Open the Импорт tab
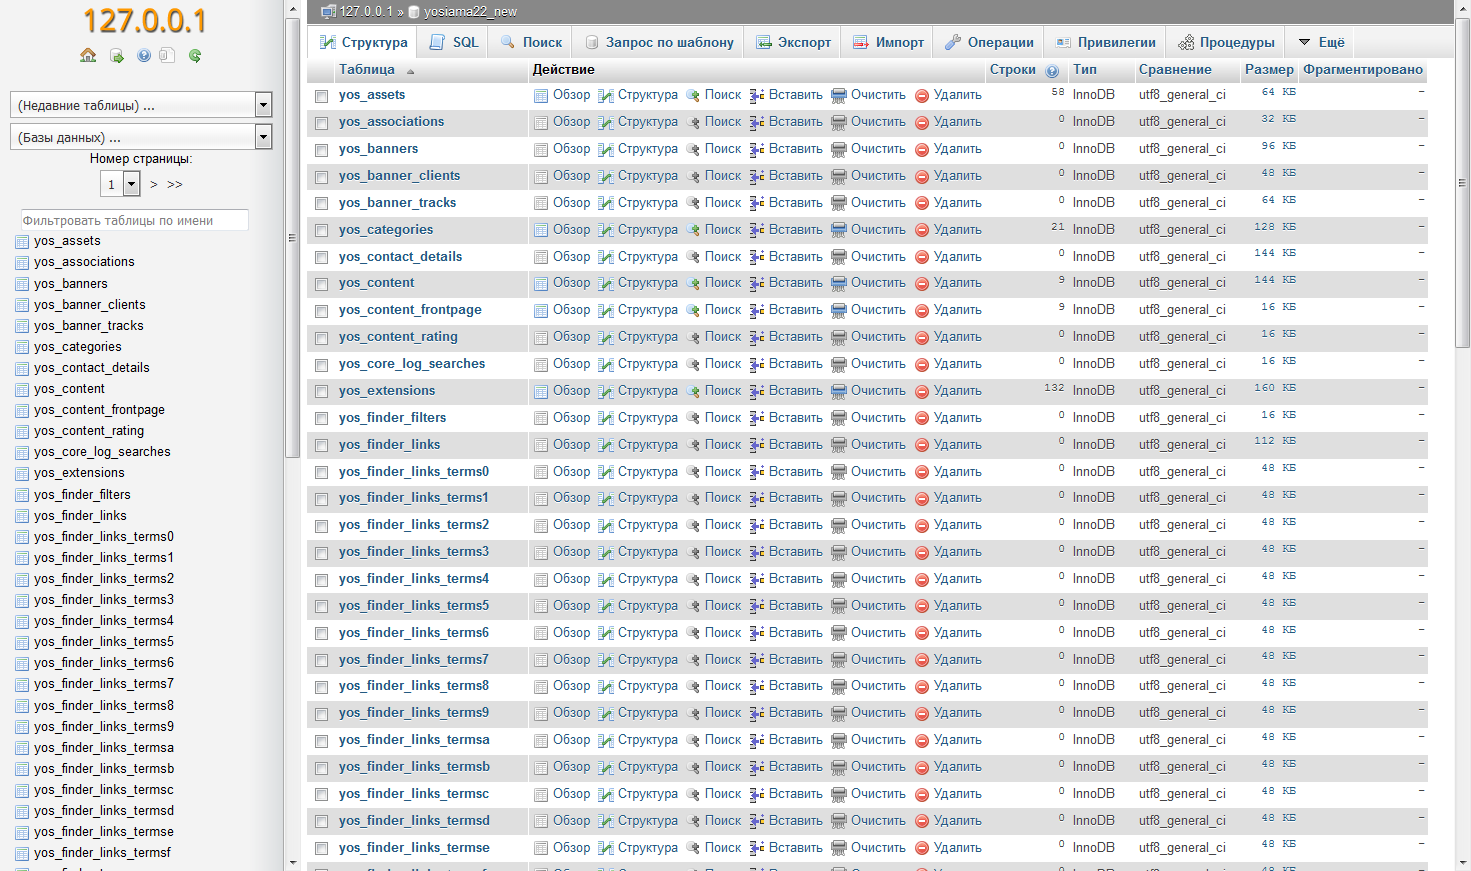Screen dimensions: 1471x871 (x=888, y=42)
